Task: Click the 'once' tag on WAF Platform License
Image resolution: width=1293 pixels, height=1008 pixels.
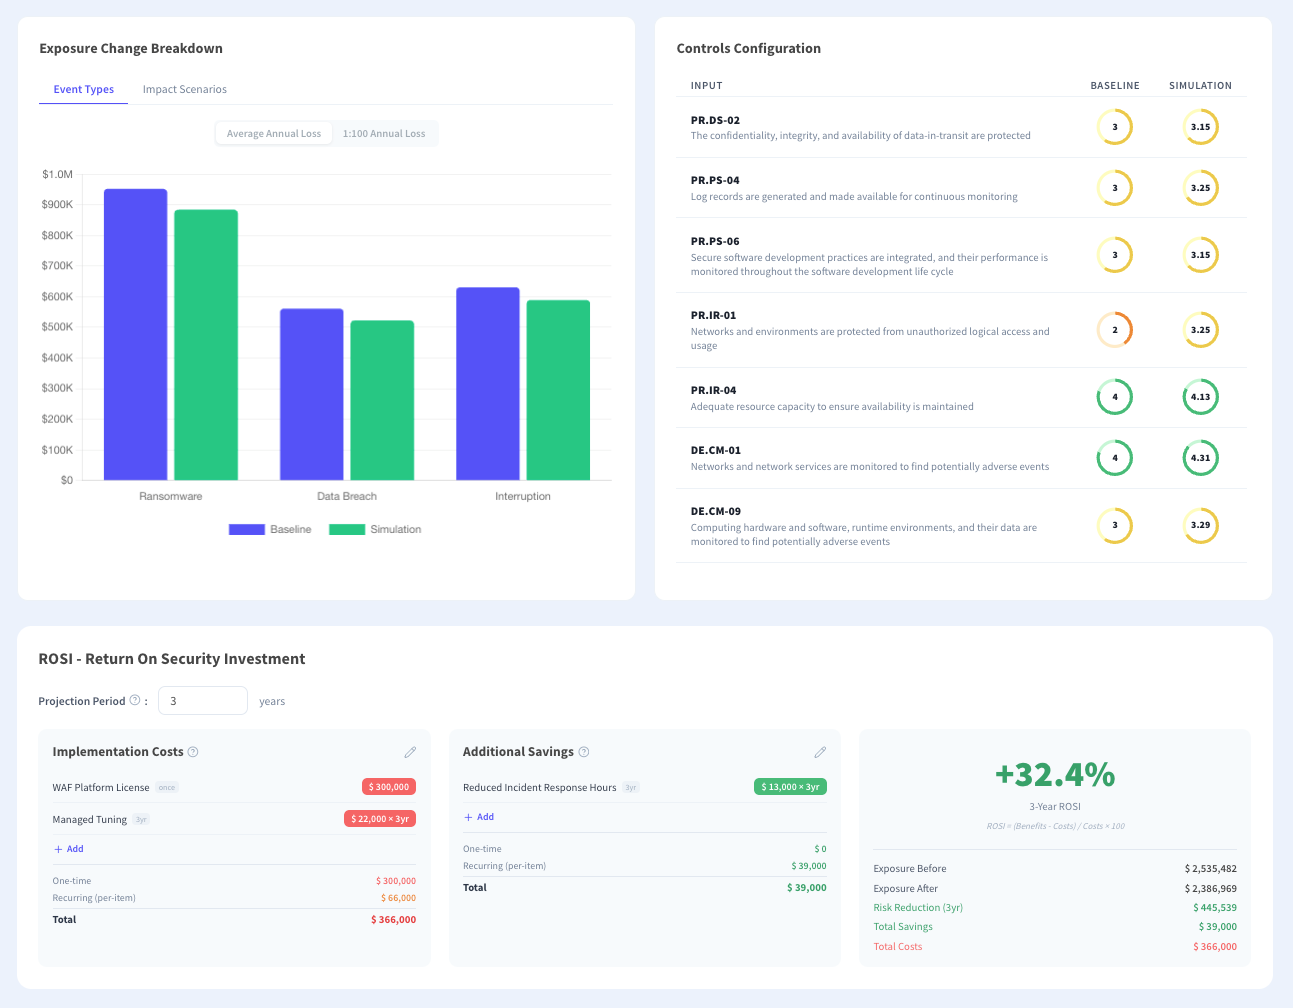Action: (167, 788)
